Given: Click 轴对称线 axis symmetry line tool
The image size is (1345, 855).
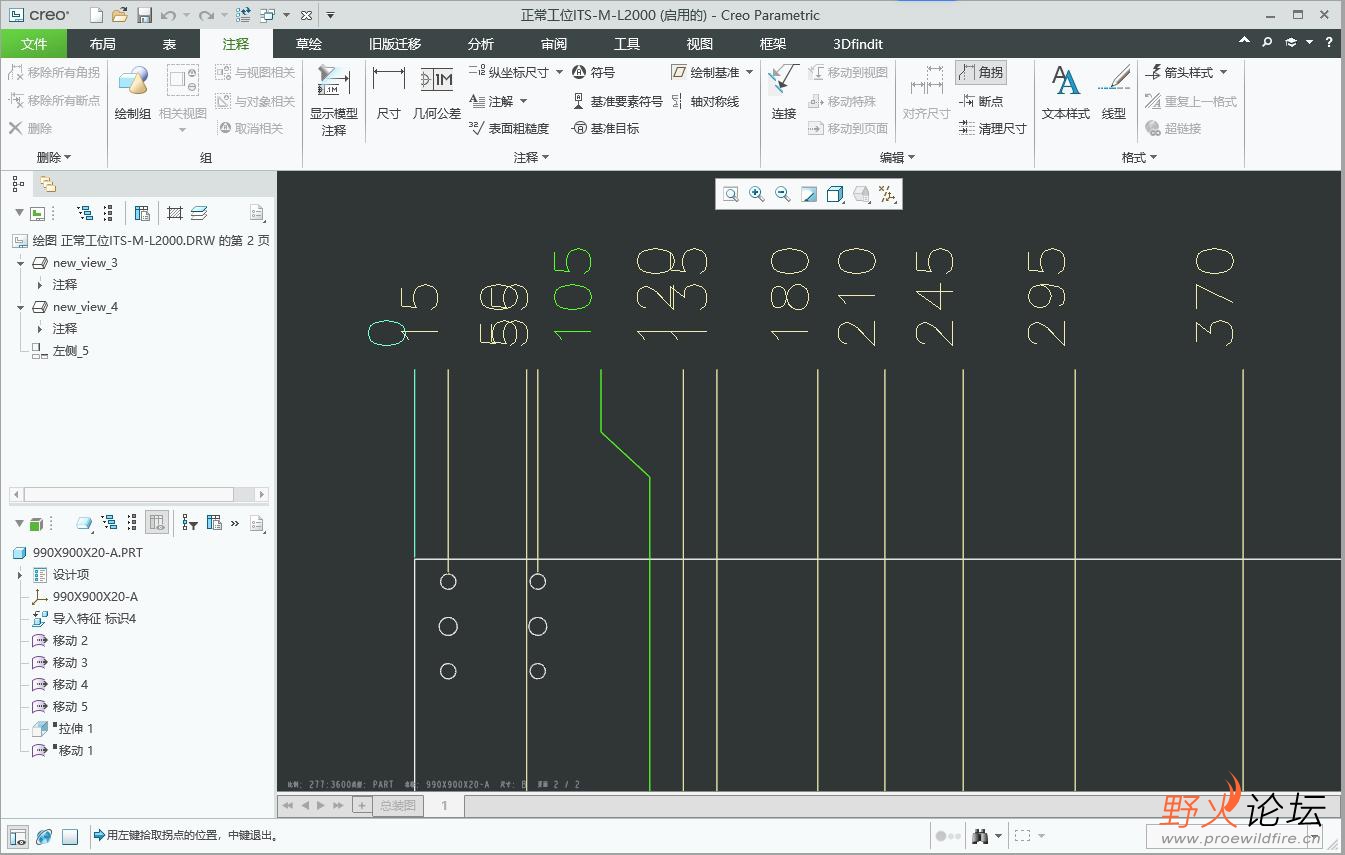Looking at the screenshot, I should pos(705,101).
